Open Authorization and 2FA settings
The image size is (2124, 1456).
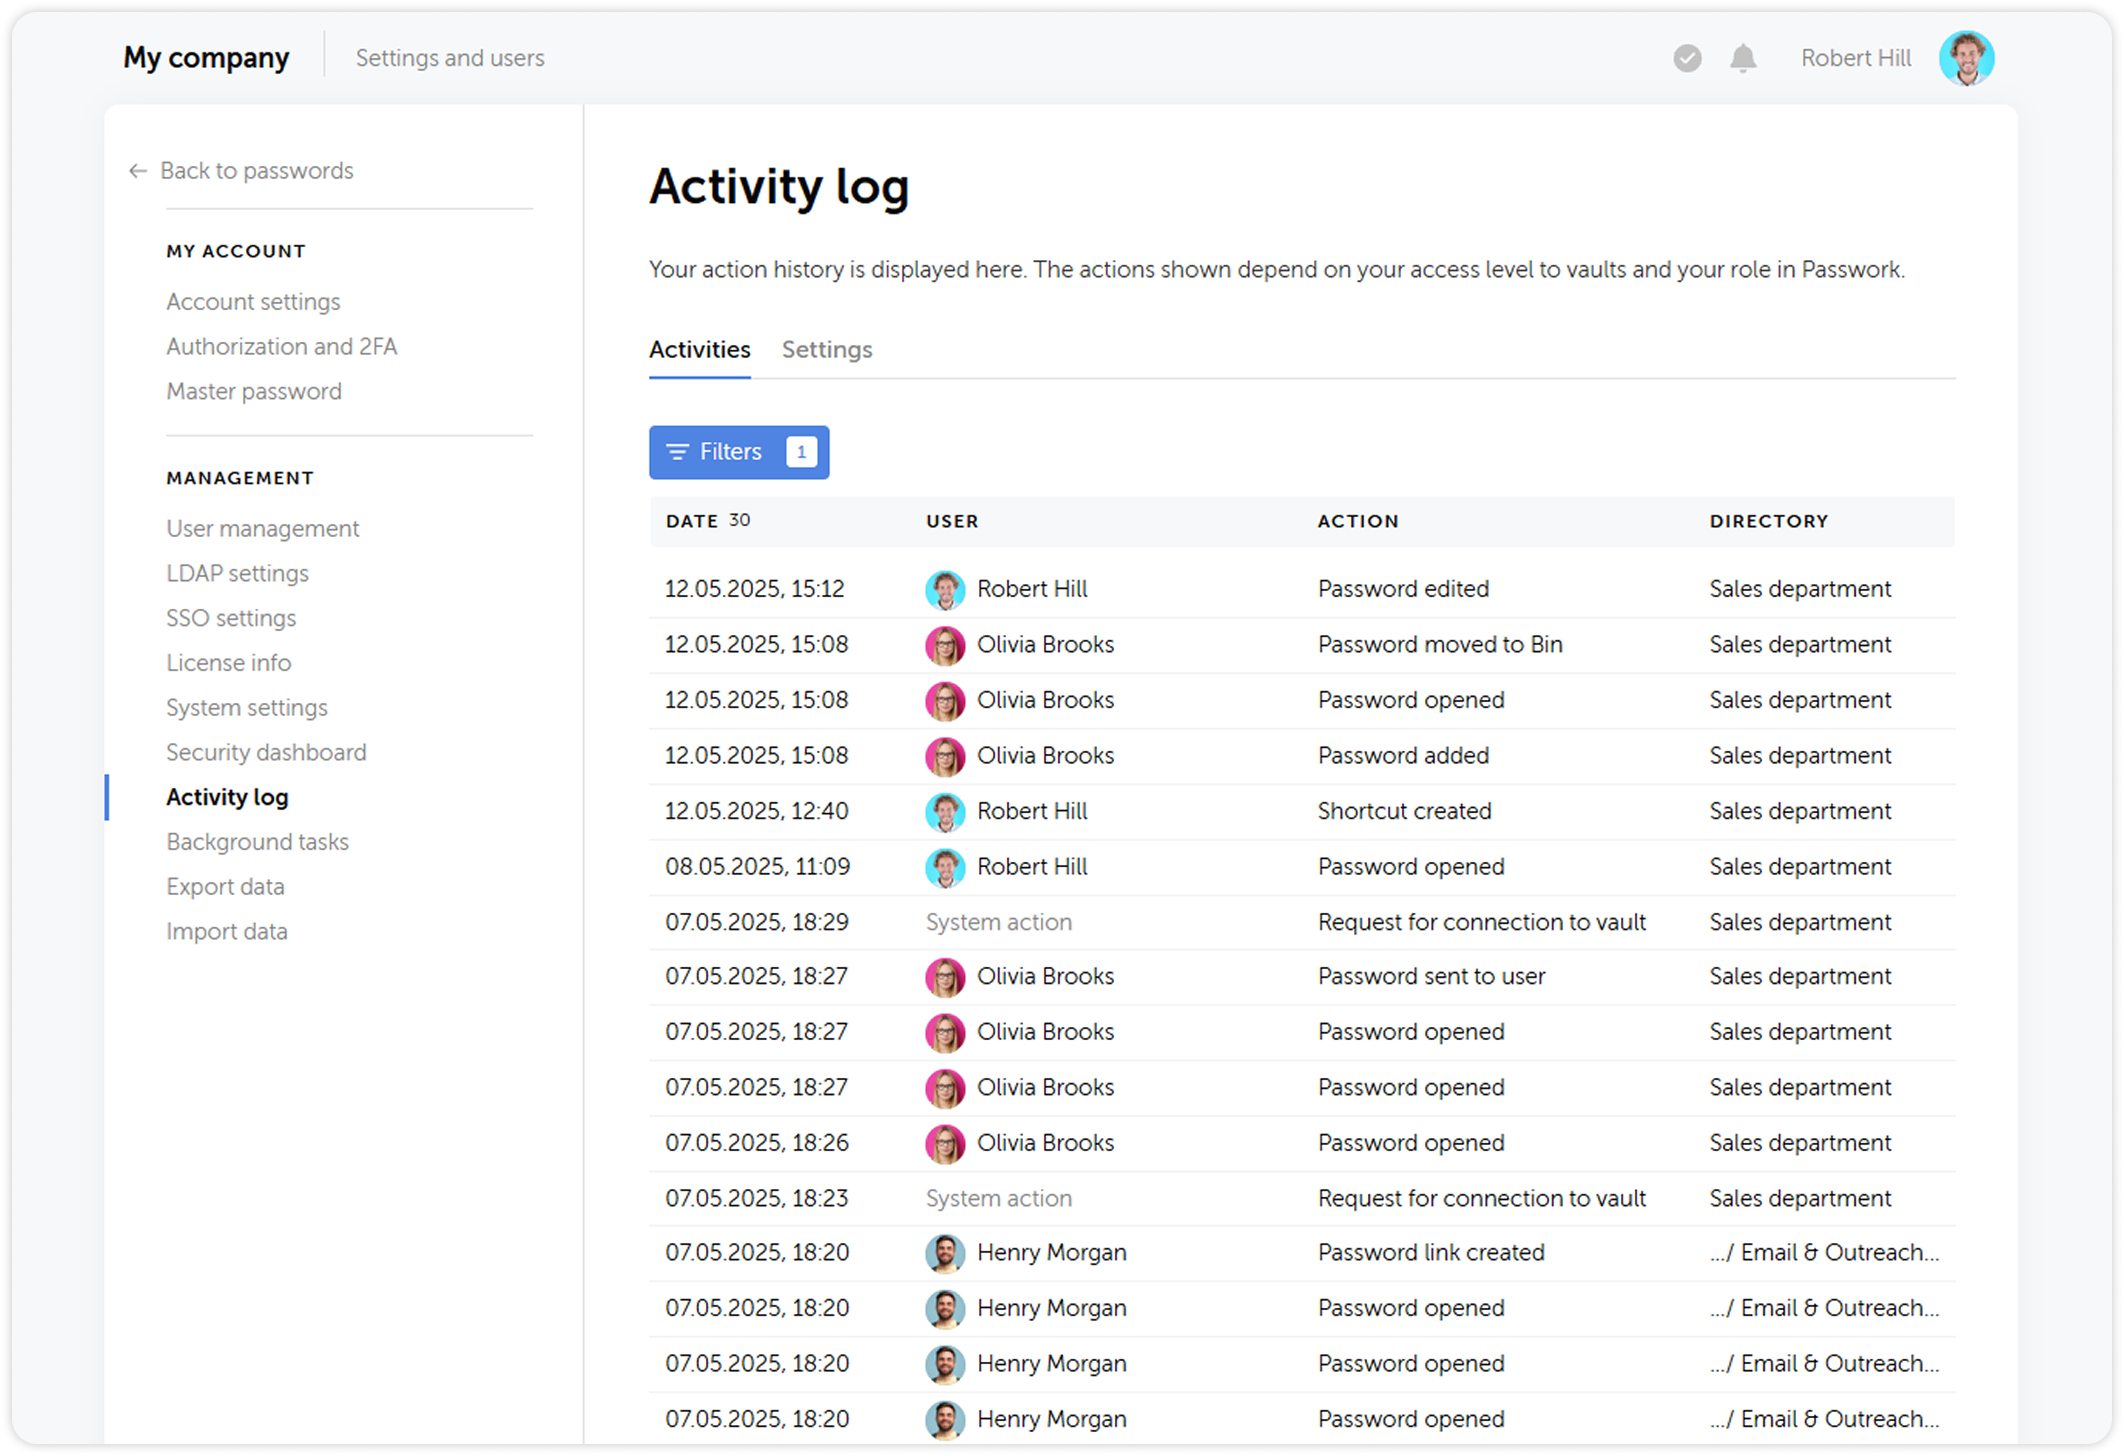click(282, 346)
